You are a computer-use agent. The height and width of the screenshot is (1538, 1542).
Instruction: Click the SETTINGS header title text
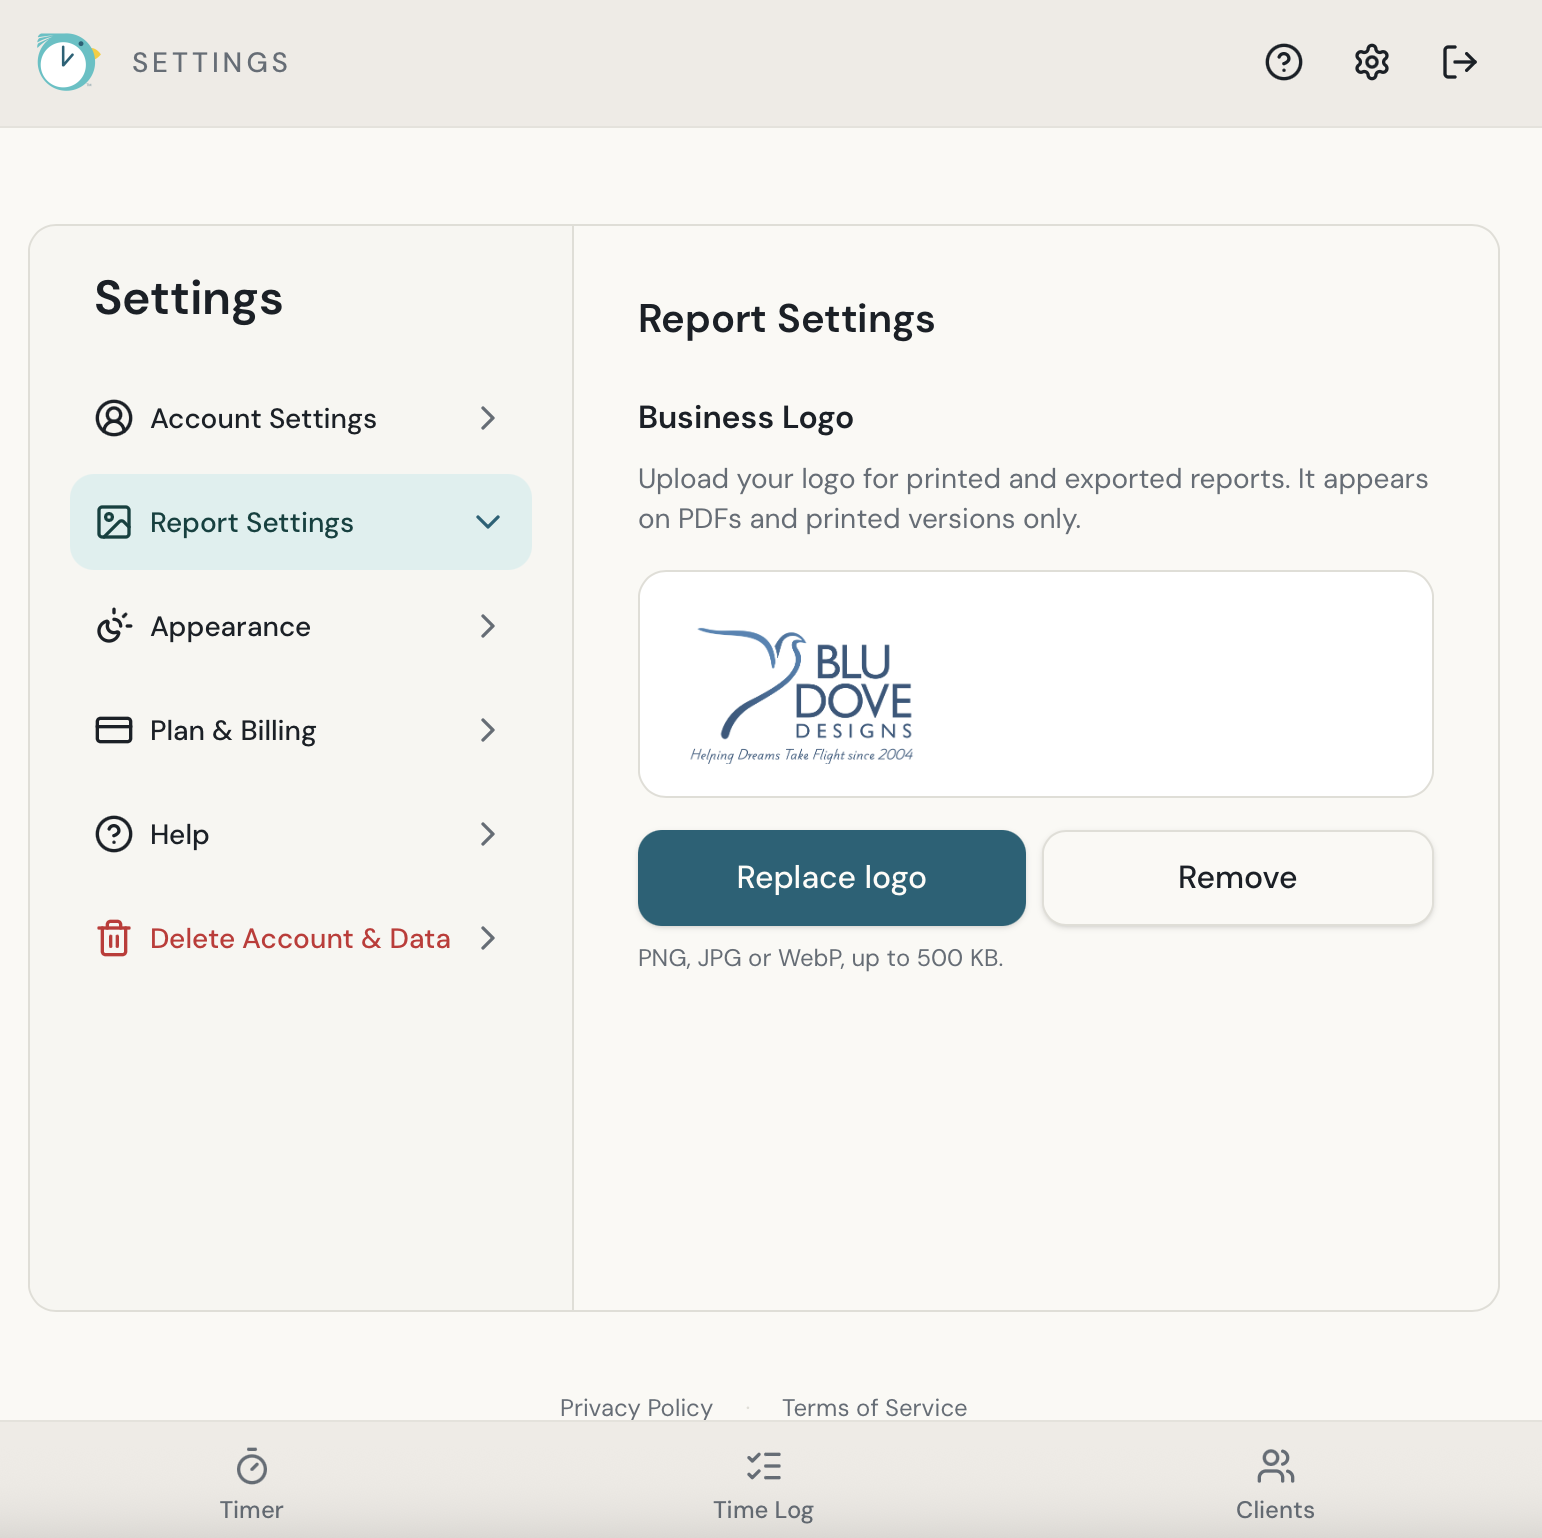[211, 62]
